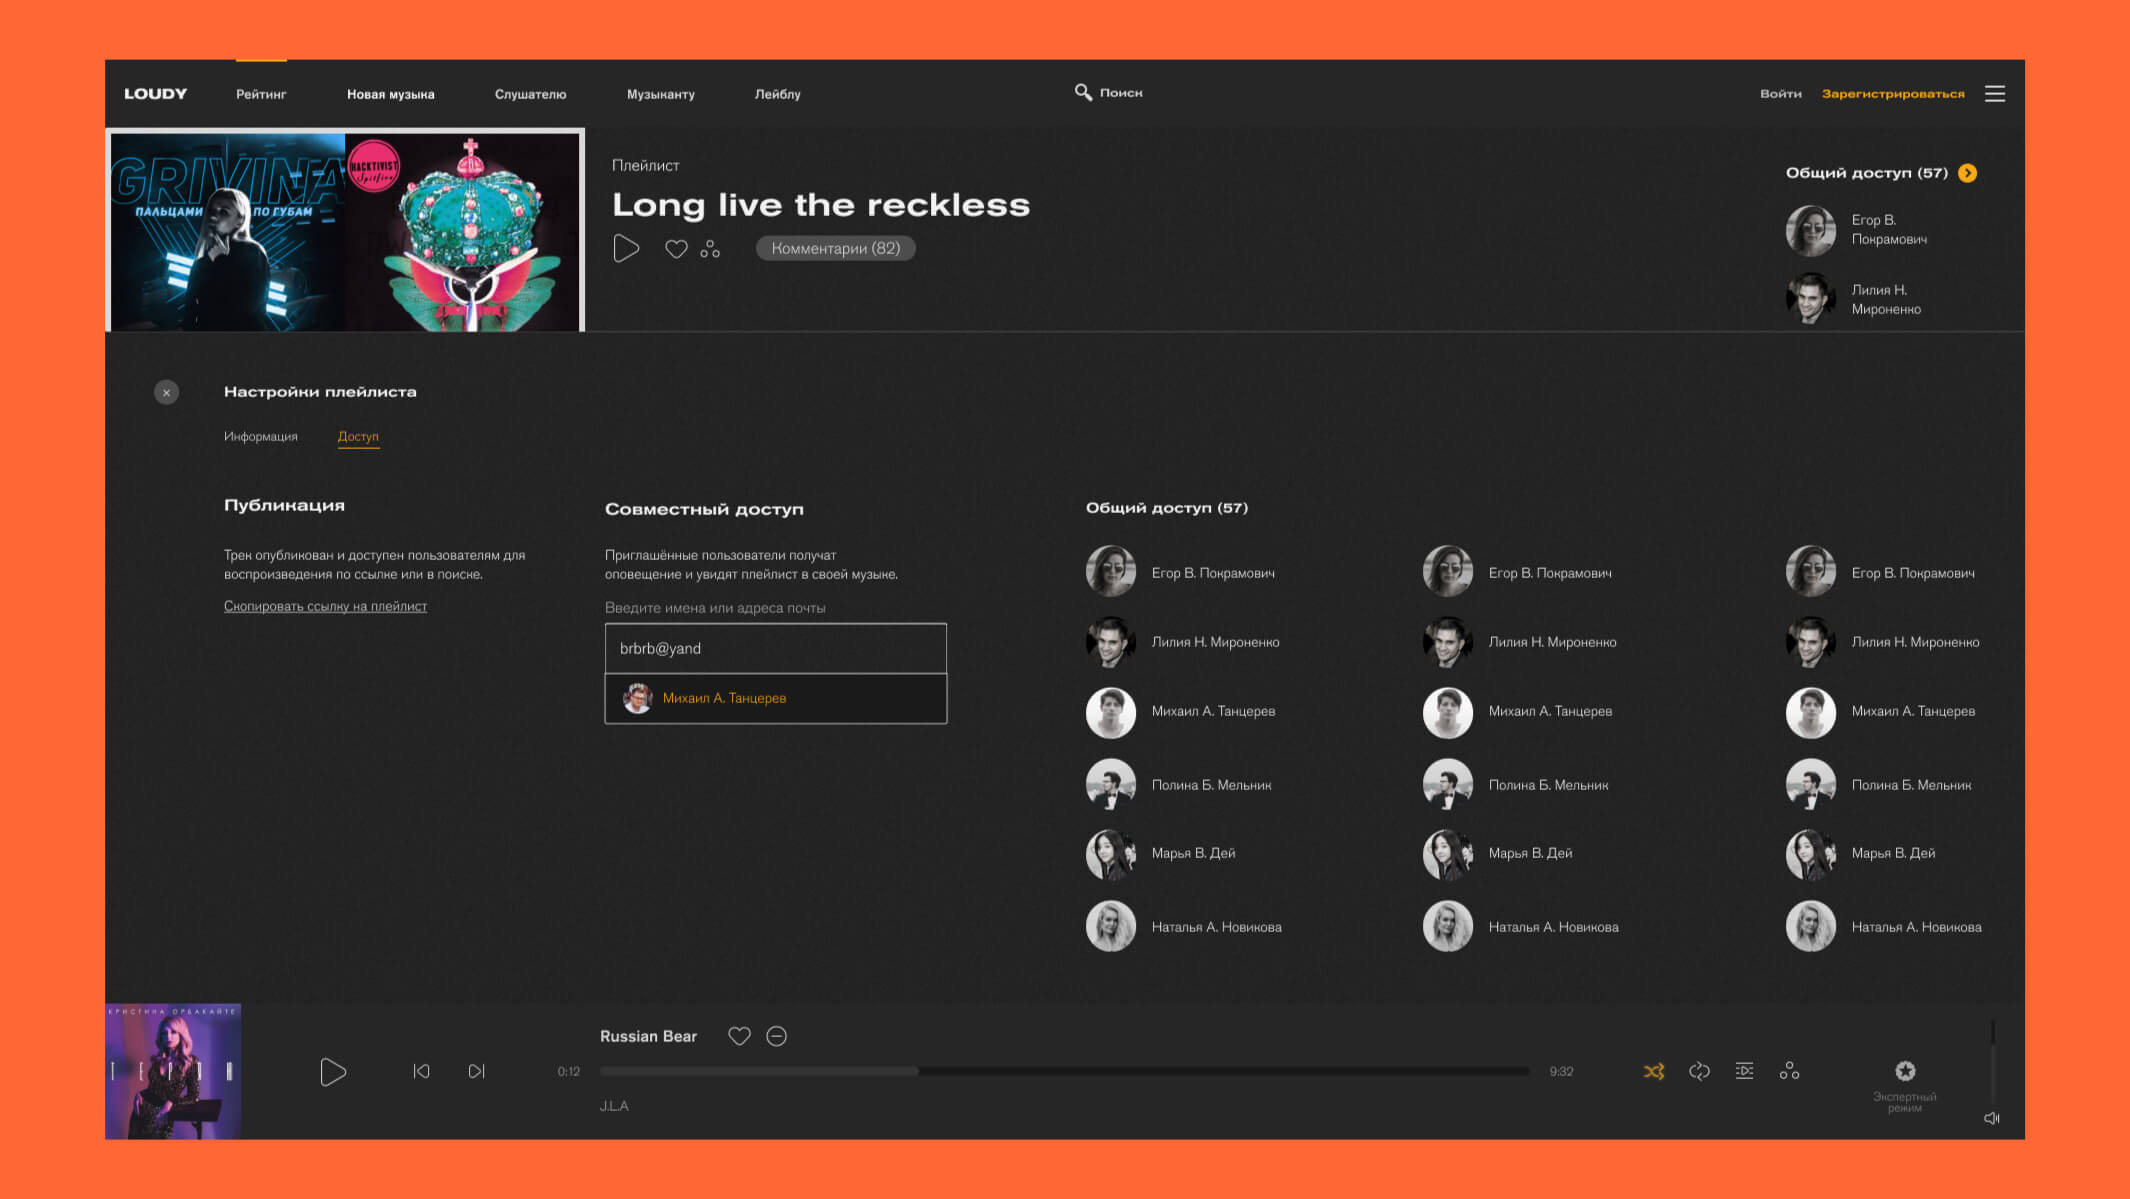Click the search magnifier icon
2130x1199 pixels.
[x=1083, y=92]
